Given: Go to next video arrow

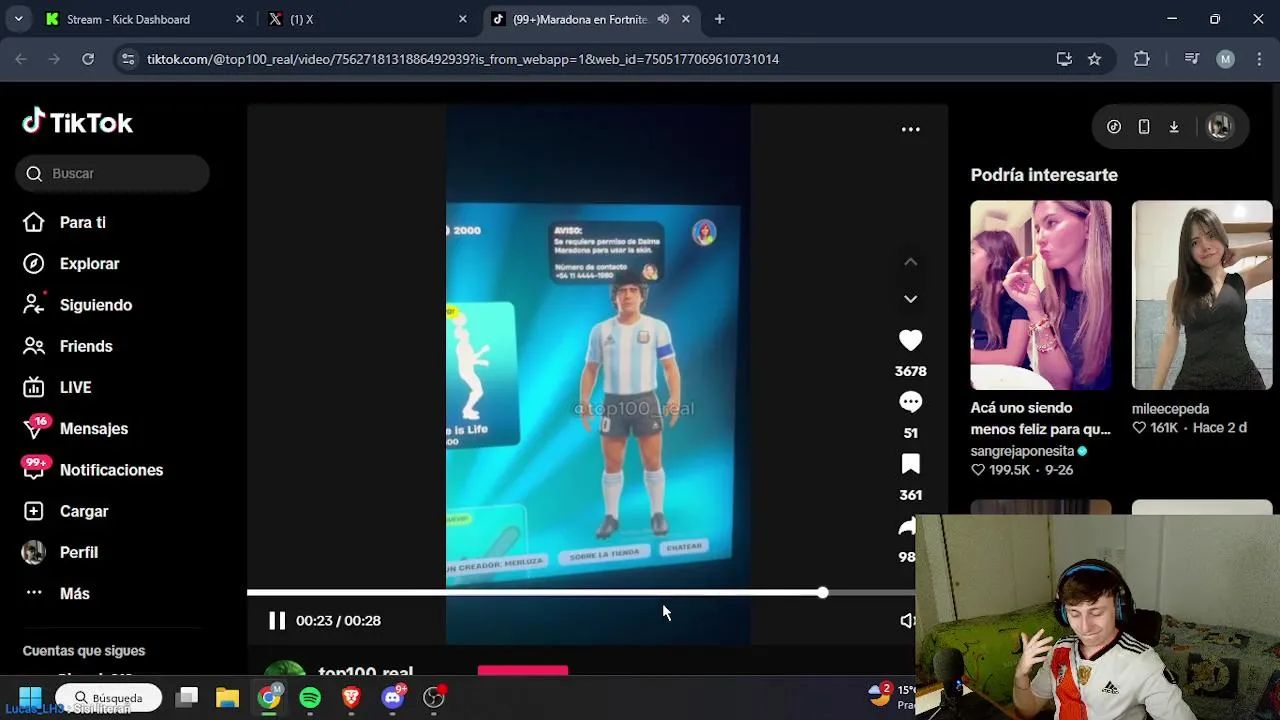Looking at the screenshot, I should click(910, 298).
